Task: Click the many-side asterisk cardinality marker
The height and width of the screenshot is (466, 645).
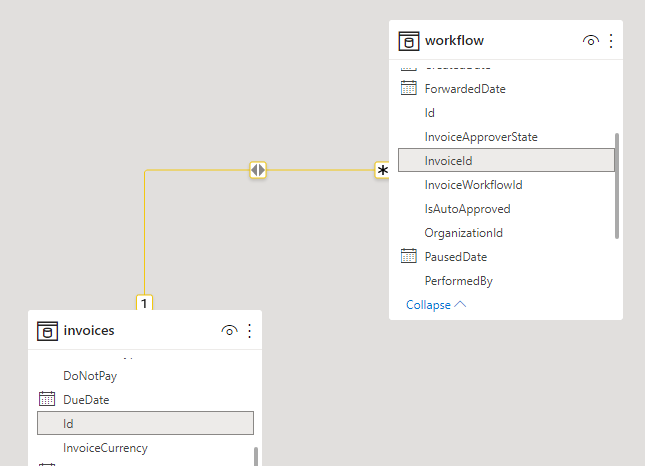Action: pyautogui.click(x=382, y=171)
